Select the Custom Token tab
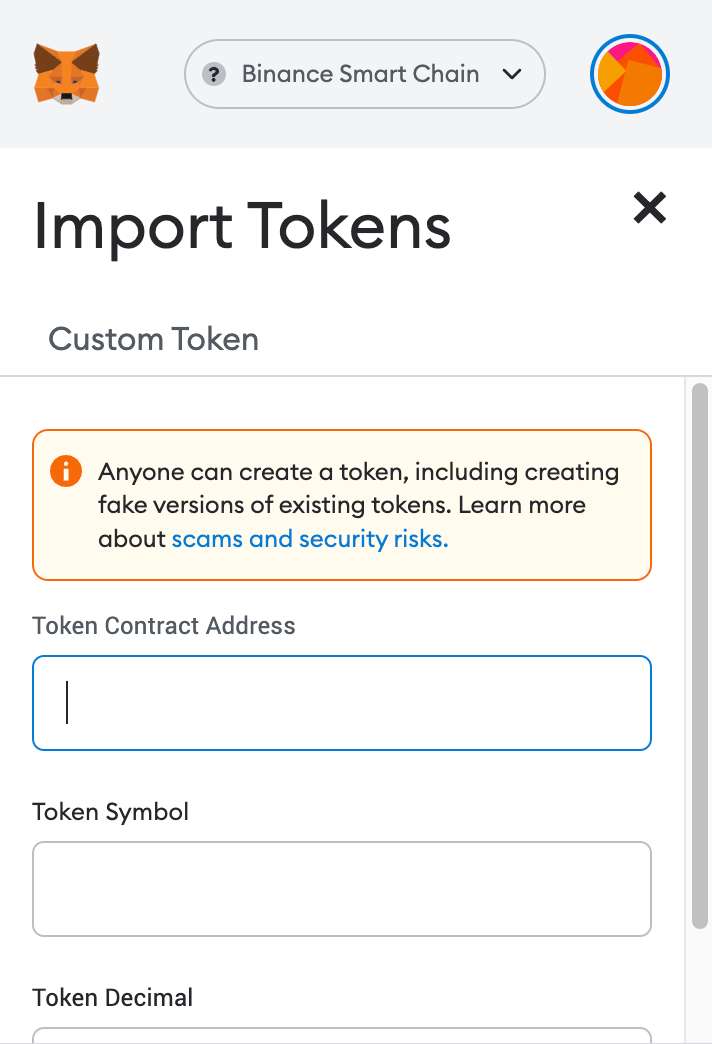This screenshot has height=1044, width=712. click(x=154, y=339)
